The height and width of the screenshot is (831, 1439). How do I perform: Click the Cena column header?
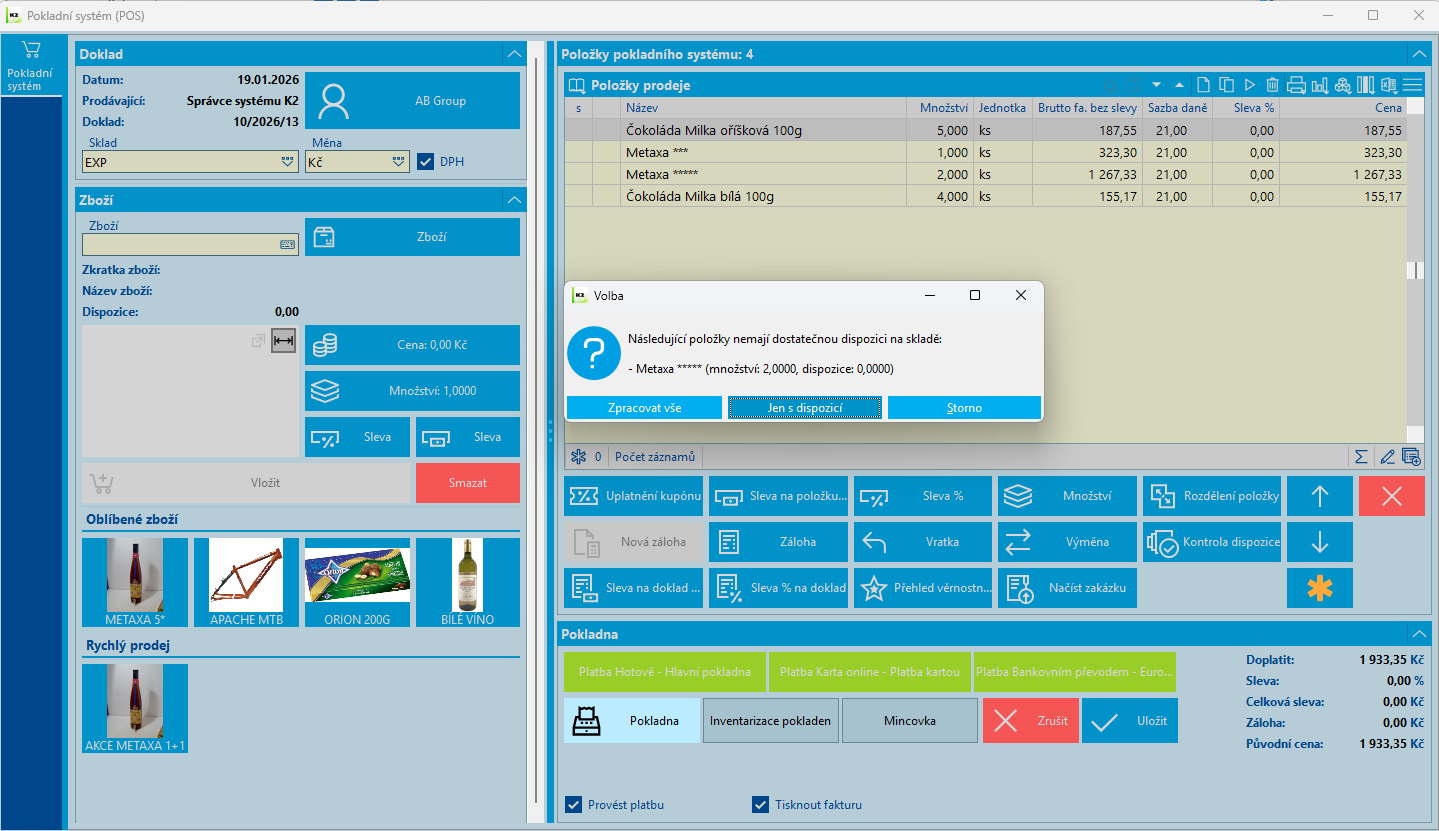[1342, 108]
